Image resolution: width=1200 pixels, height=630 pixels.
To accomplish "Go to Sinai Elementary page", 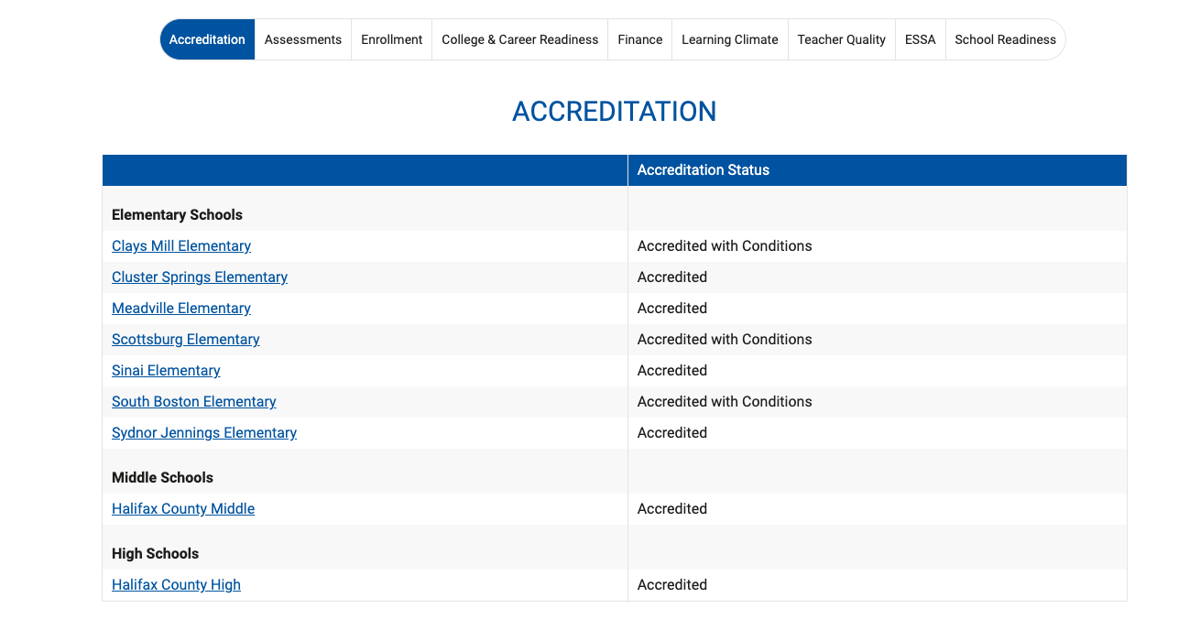I will click(x=166, y=370).
